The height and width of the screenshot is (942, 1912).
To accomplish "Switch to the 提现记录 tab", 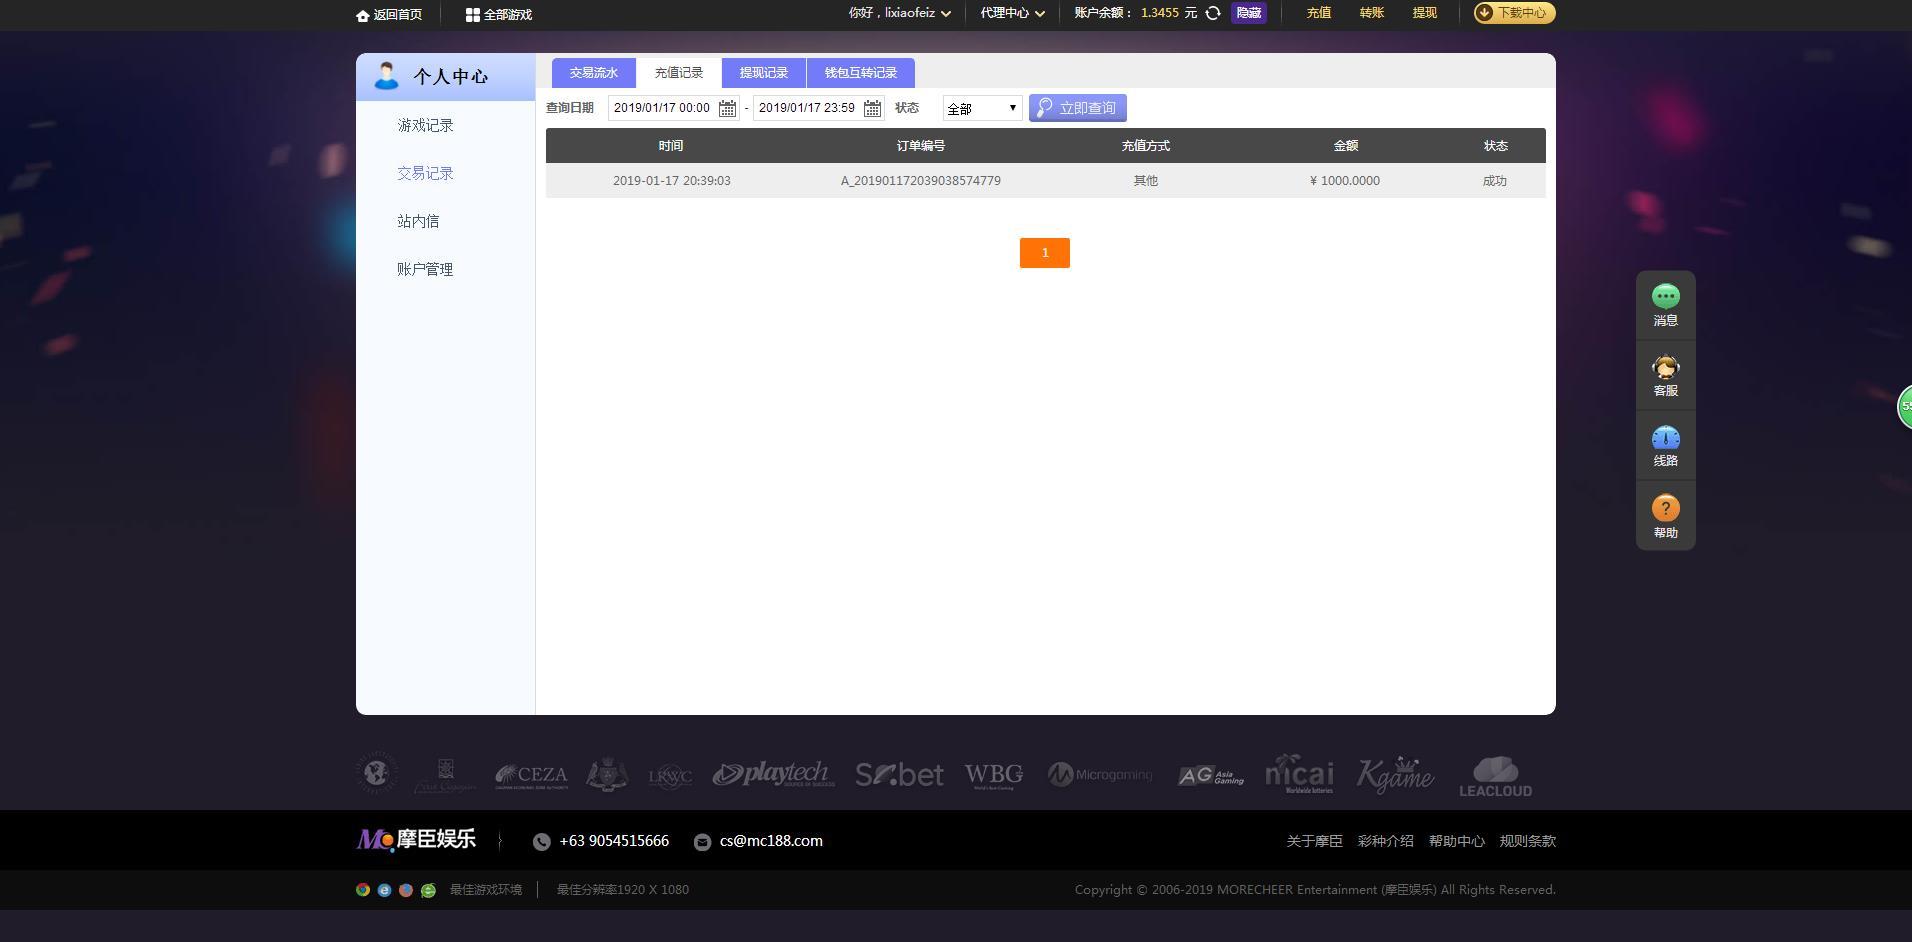I will (764, 73).
